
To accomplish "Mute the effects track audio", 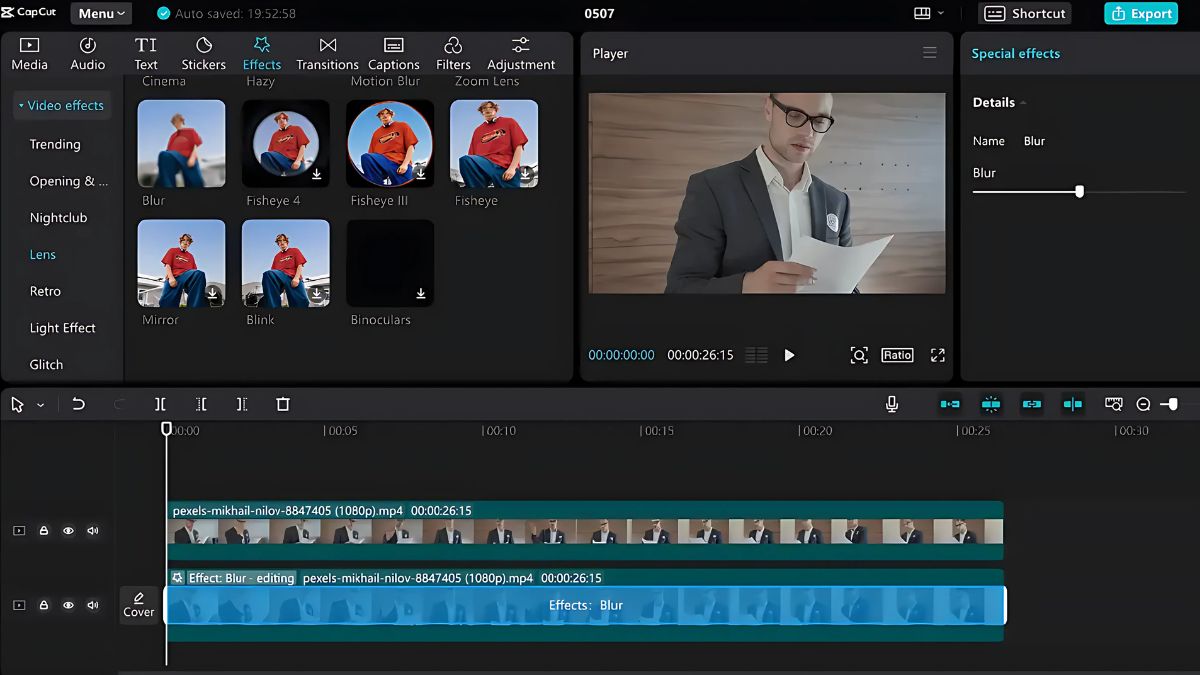I will 93,605.
